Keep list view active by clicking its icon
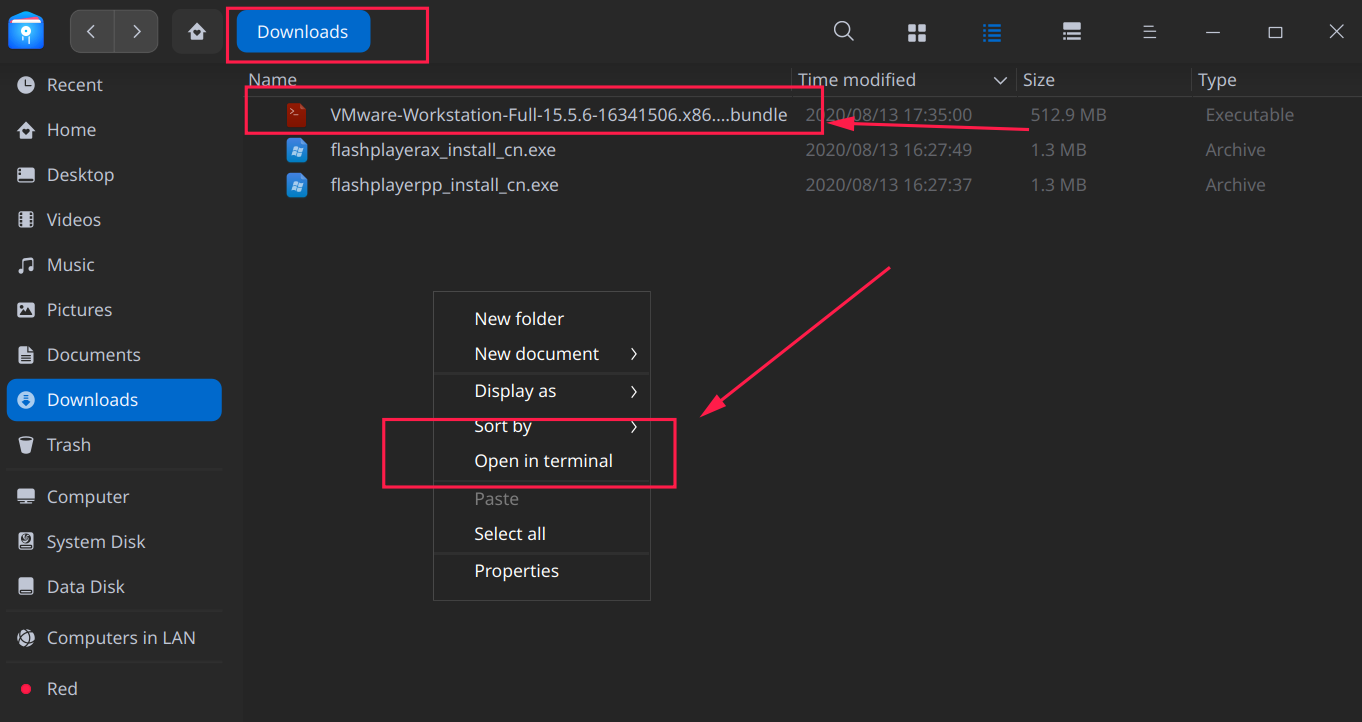 [991, 31]
